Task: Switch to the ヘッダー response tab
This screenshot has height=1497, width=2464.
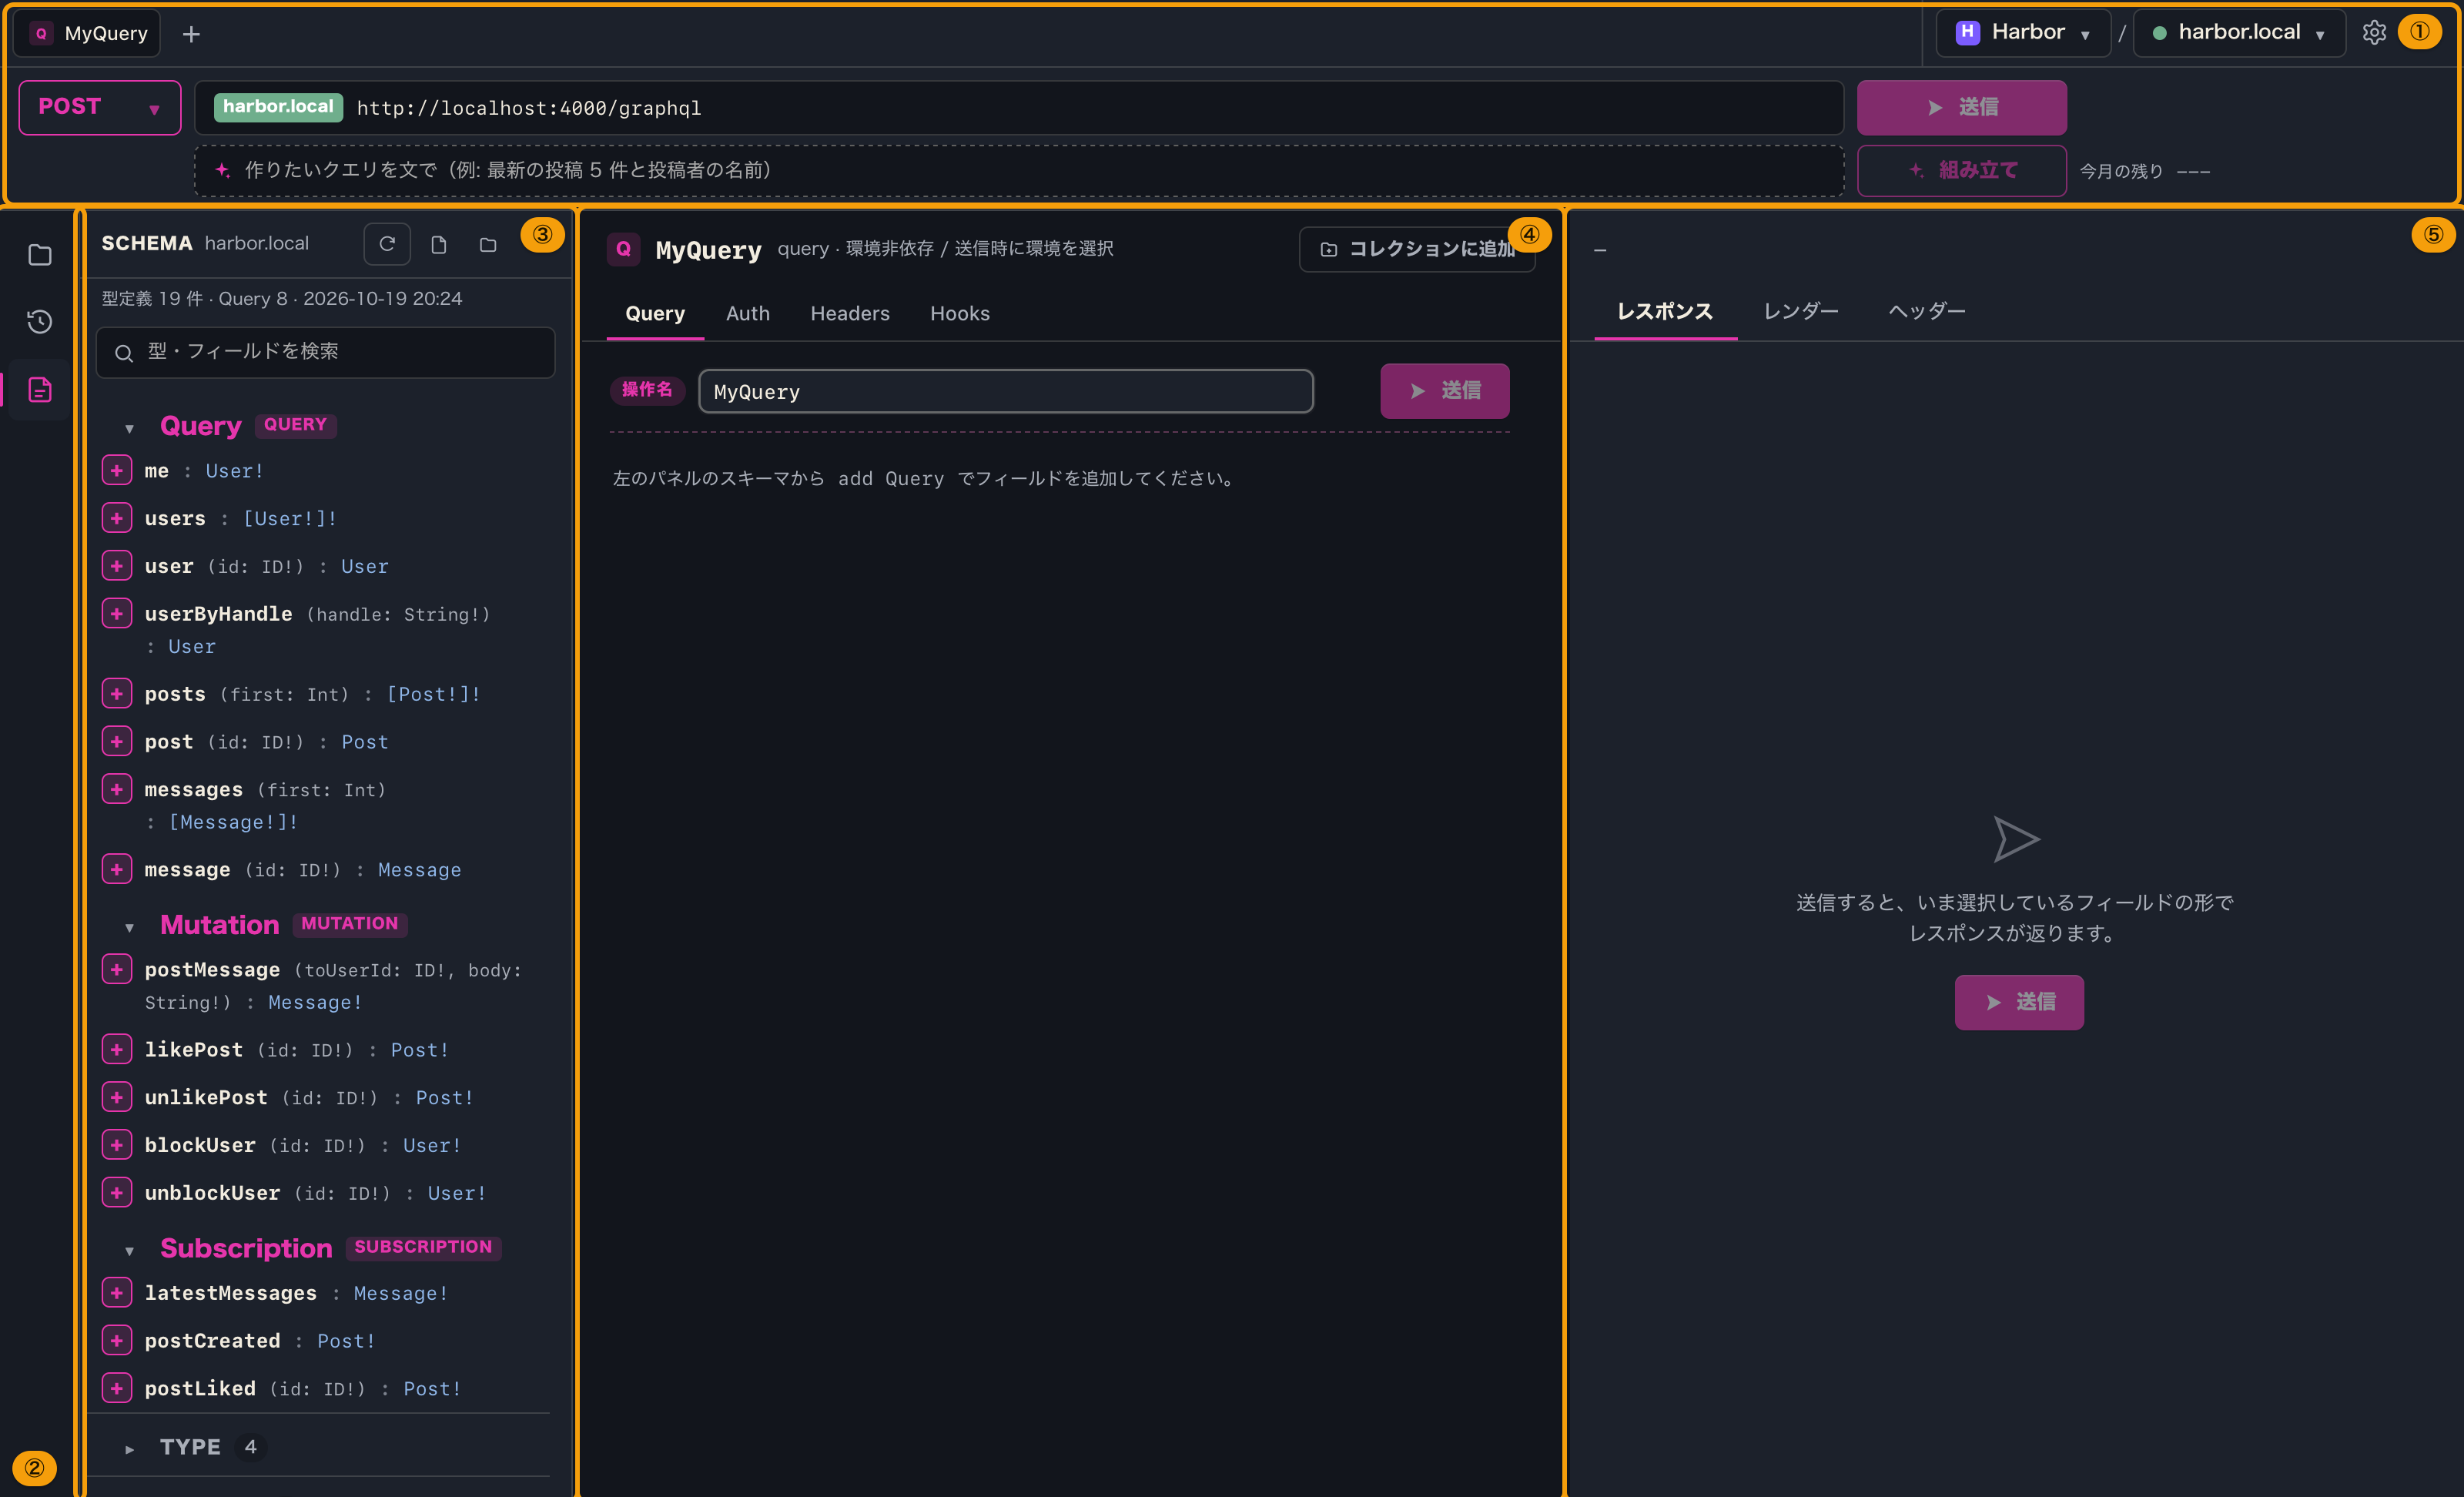Action: click(1926, 311)
